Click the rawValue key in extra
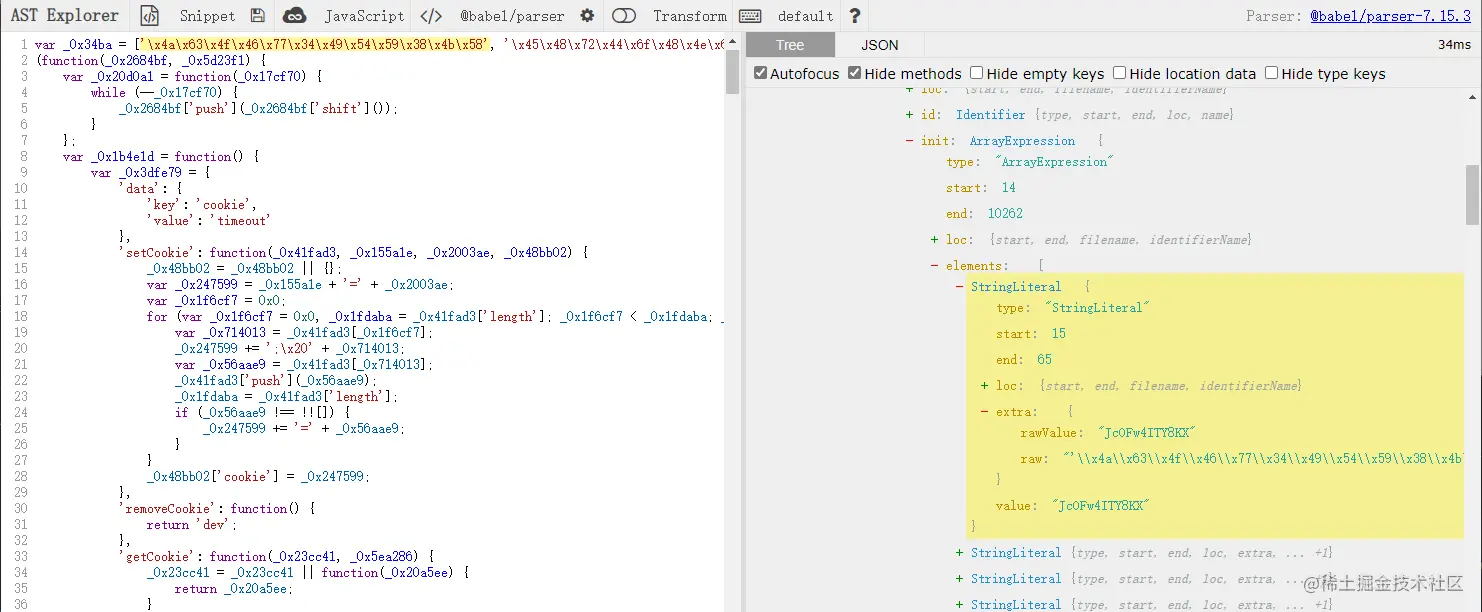Image resolution: width=1482 pixels, height=612 pixels. tap(1051, 433)
